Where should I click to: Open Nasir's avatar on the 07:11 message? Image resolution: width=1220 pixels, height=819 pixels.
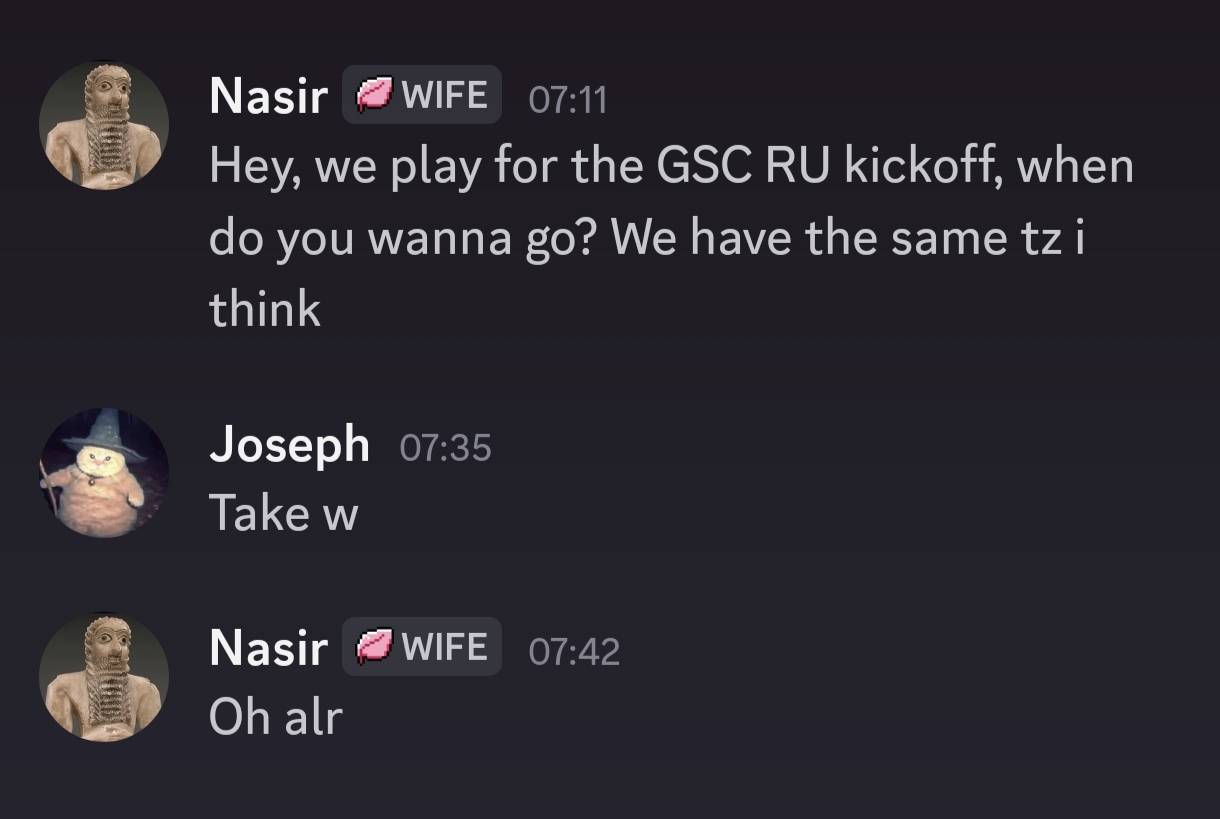pyautogui.click(x=104, y=125)
